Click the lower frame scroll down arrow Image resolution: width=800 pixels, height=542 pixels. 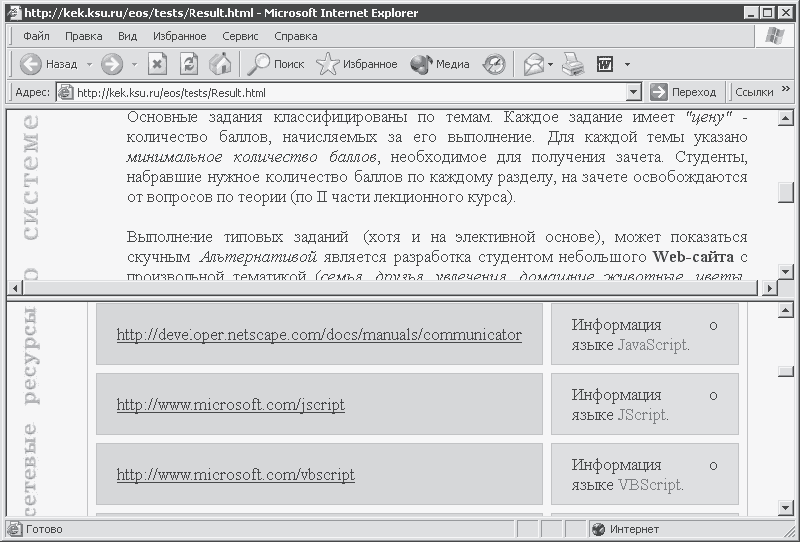point(785,507)
